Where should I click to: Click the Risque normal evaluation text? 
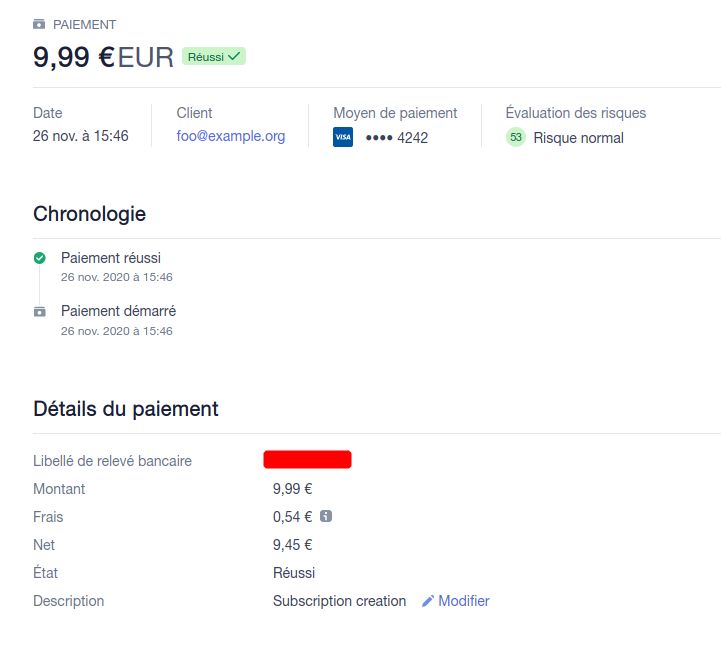578,138
